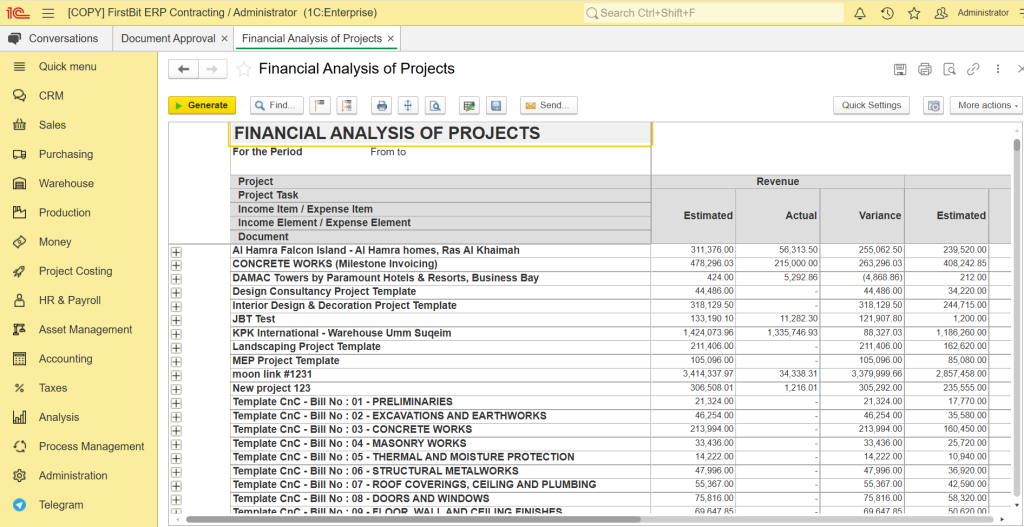Open print preview from the toolbar
This screenshot has width=1024, height=527.
tap(435, 105)
